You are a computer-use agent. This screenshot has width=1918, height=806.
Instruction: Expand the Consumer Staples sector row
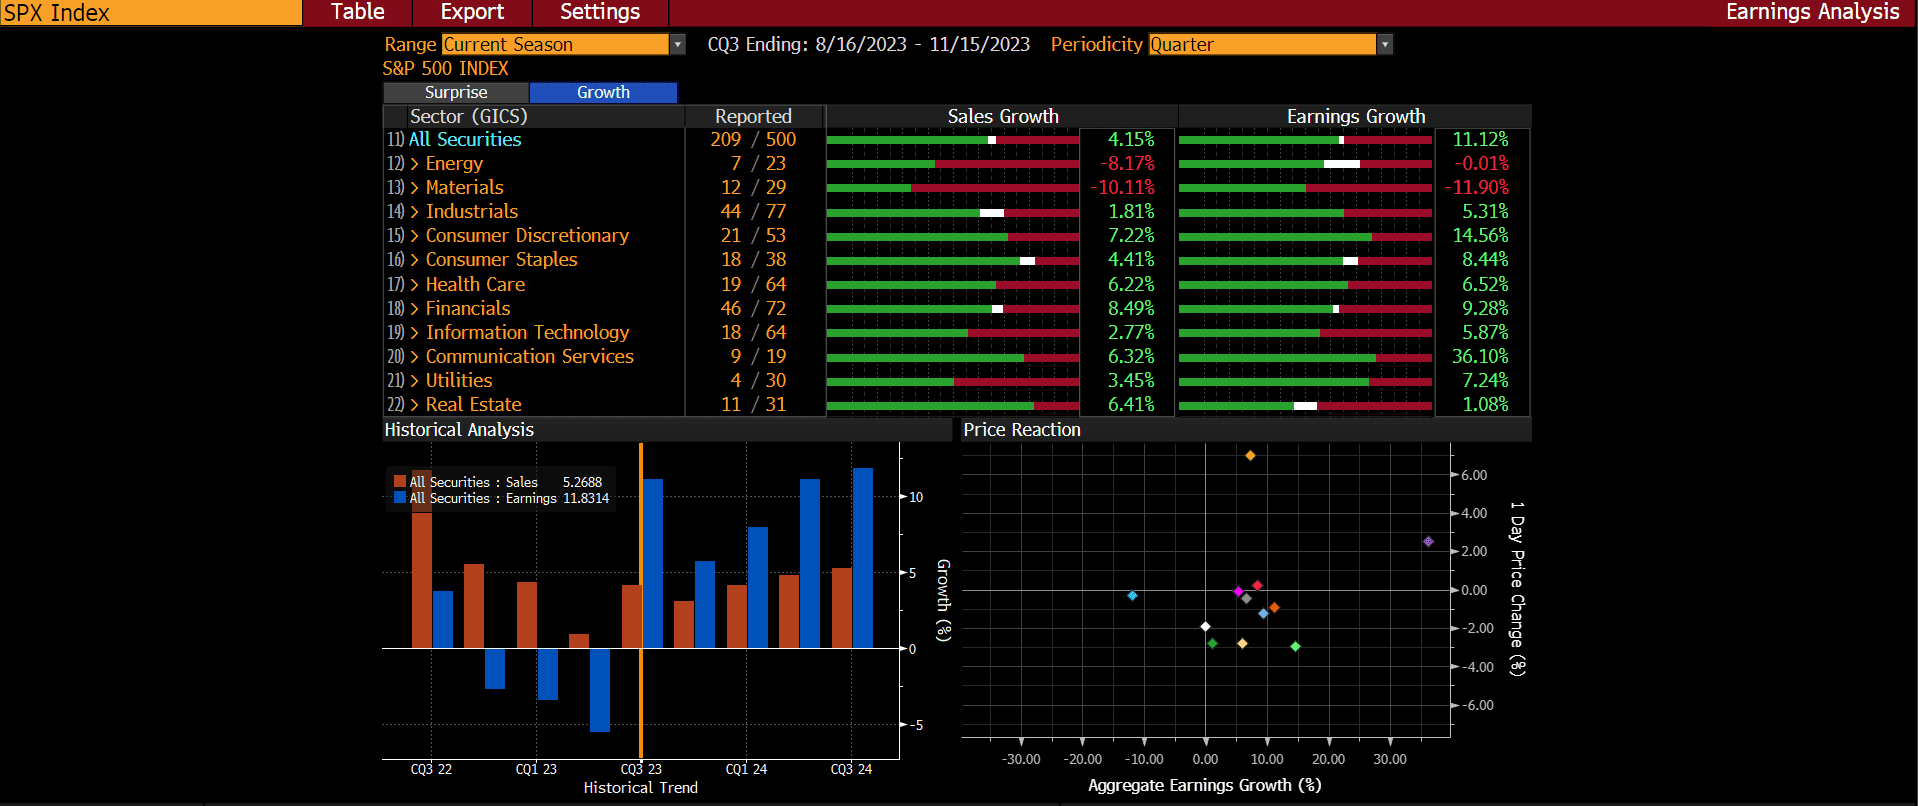pos(414,259)
